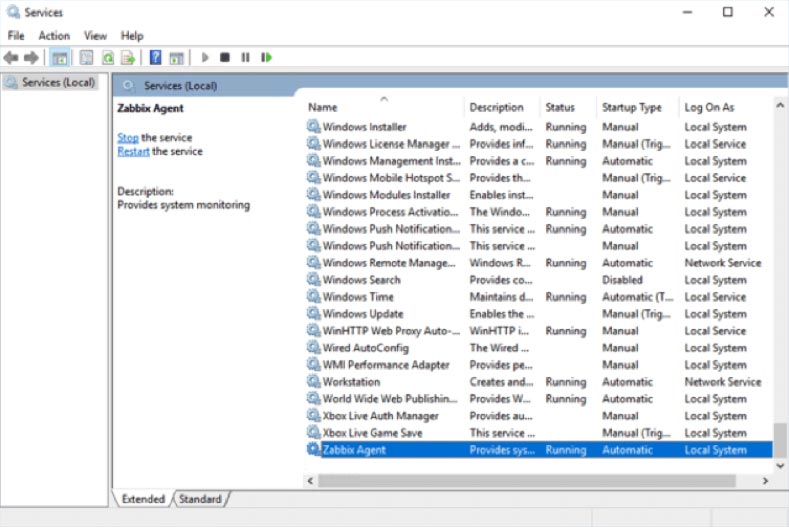
Task: Click the Refresh toolbar icon
Action: point(108,58)
